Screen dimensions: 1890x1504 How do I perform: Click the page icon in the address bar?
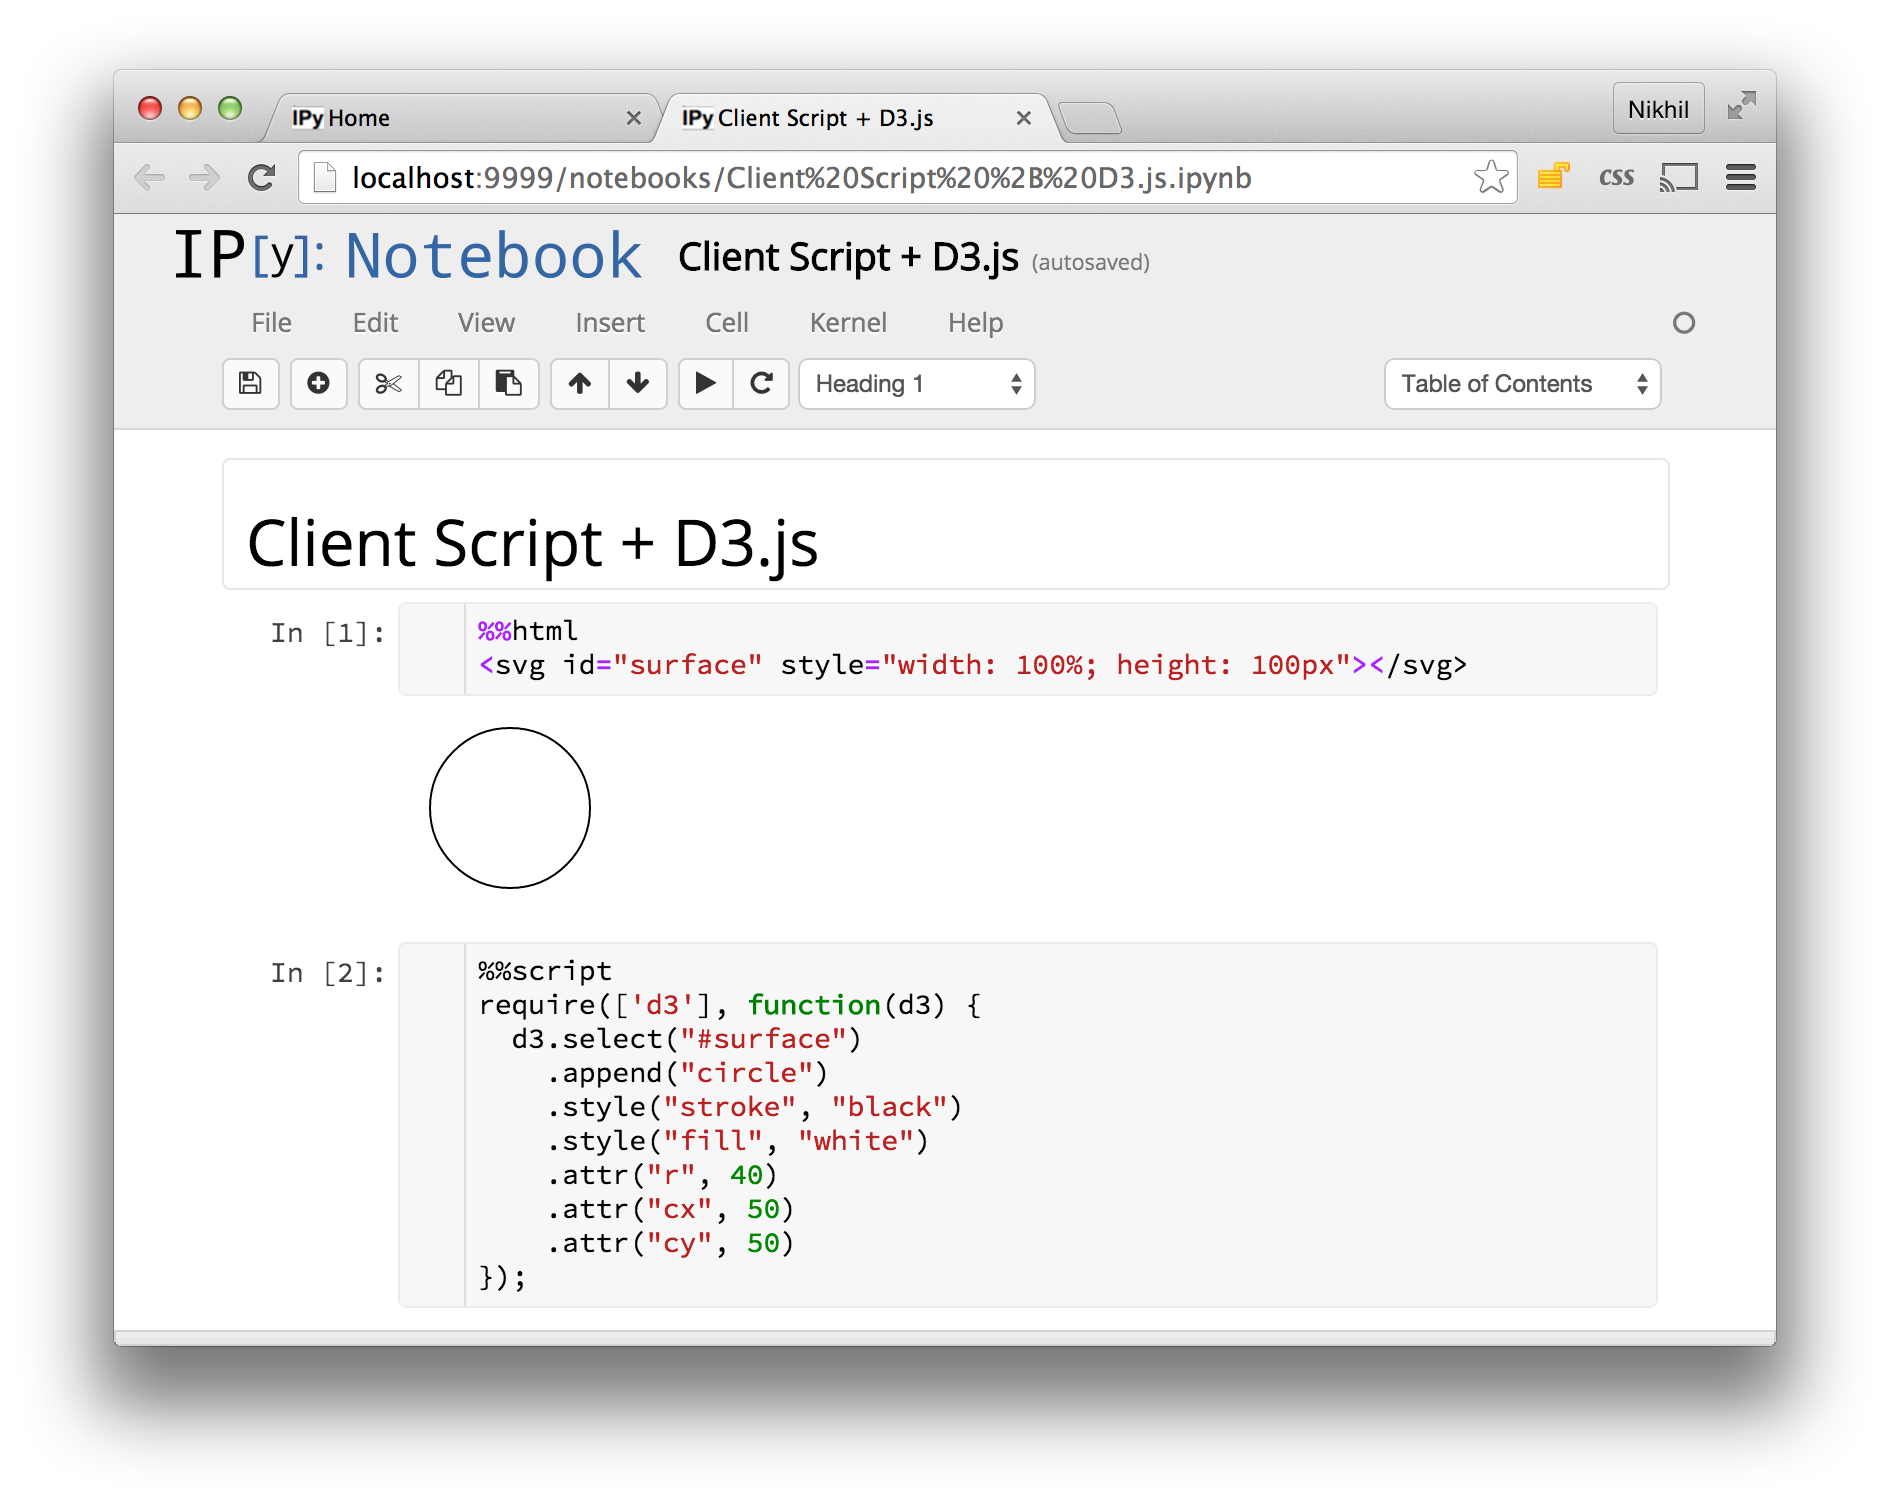click(324, 178)
